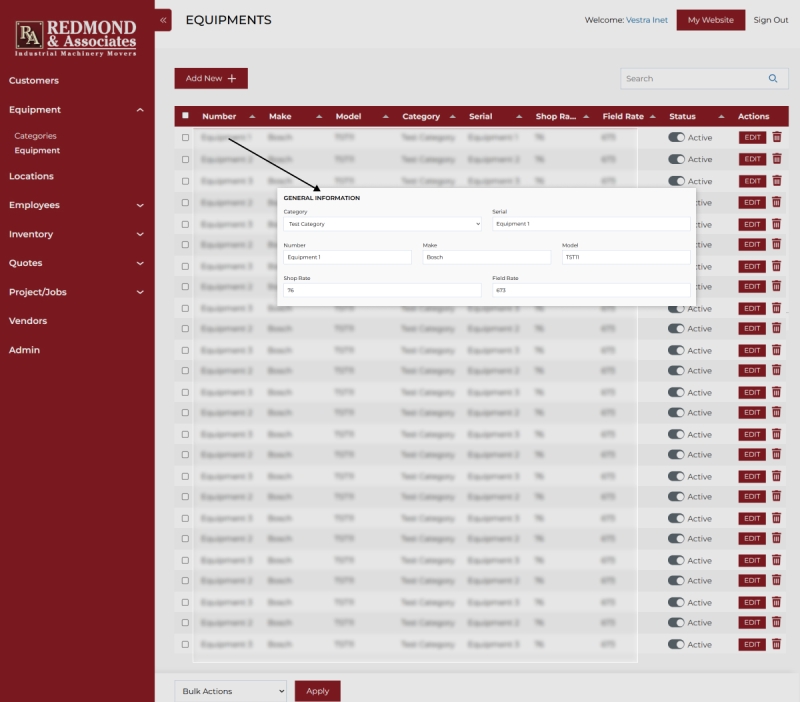Viewport: 800px width, 702px height.
Task: Toggle the Active status switch in first row
Action: (x=676, y=137)
